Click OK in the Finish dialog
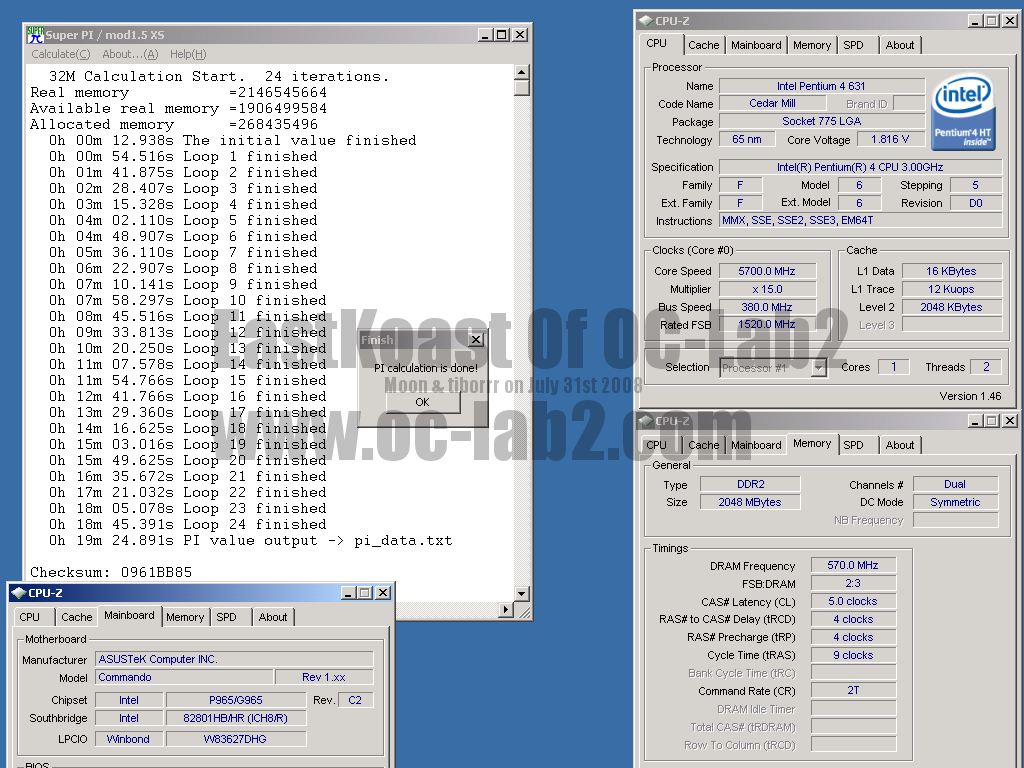This screenshot has width=1024, height=768. (x=423, y=402)
